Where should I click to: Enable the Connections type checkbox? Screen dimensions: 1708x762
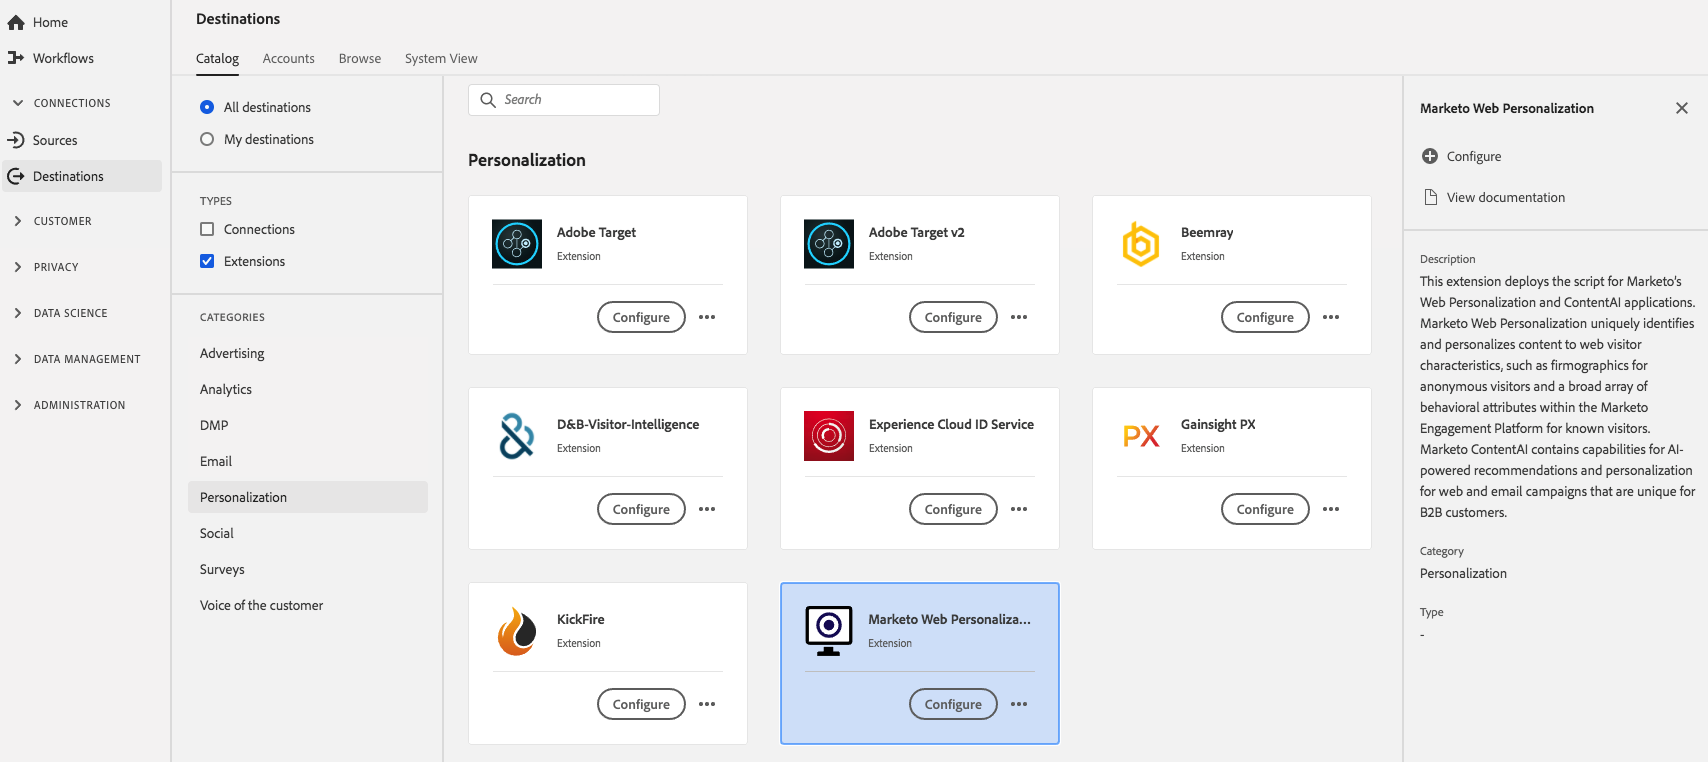207,229
